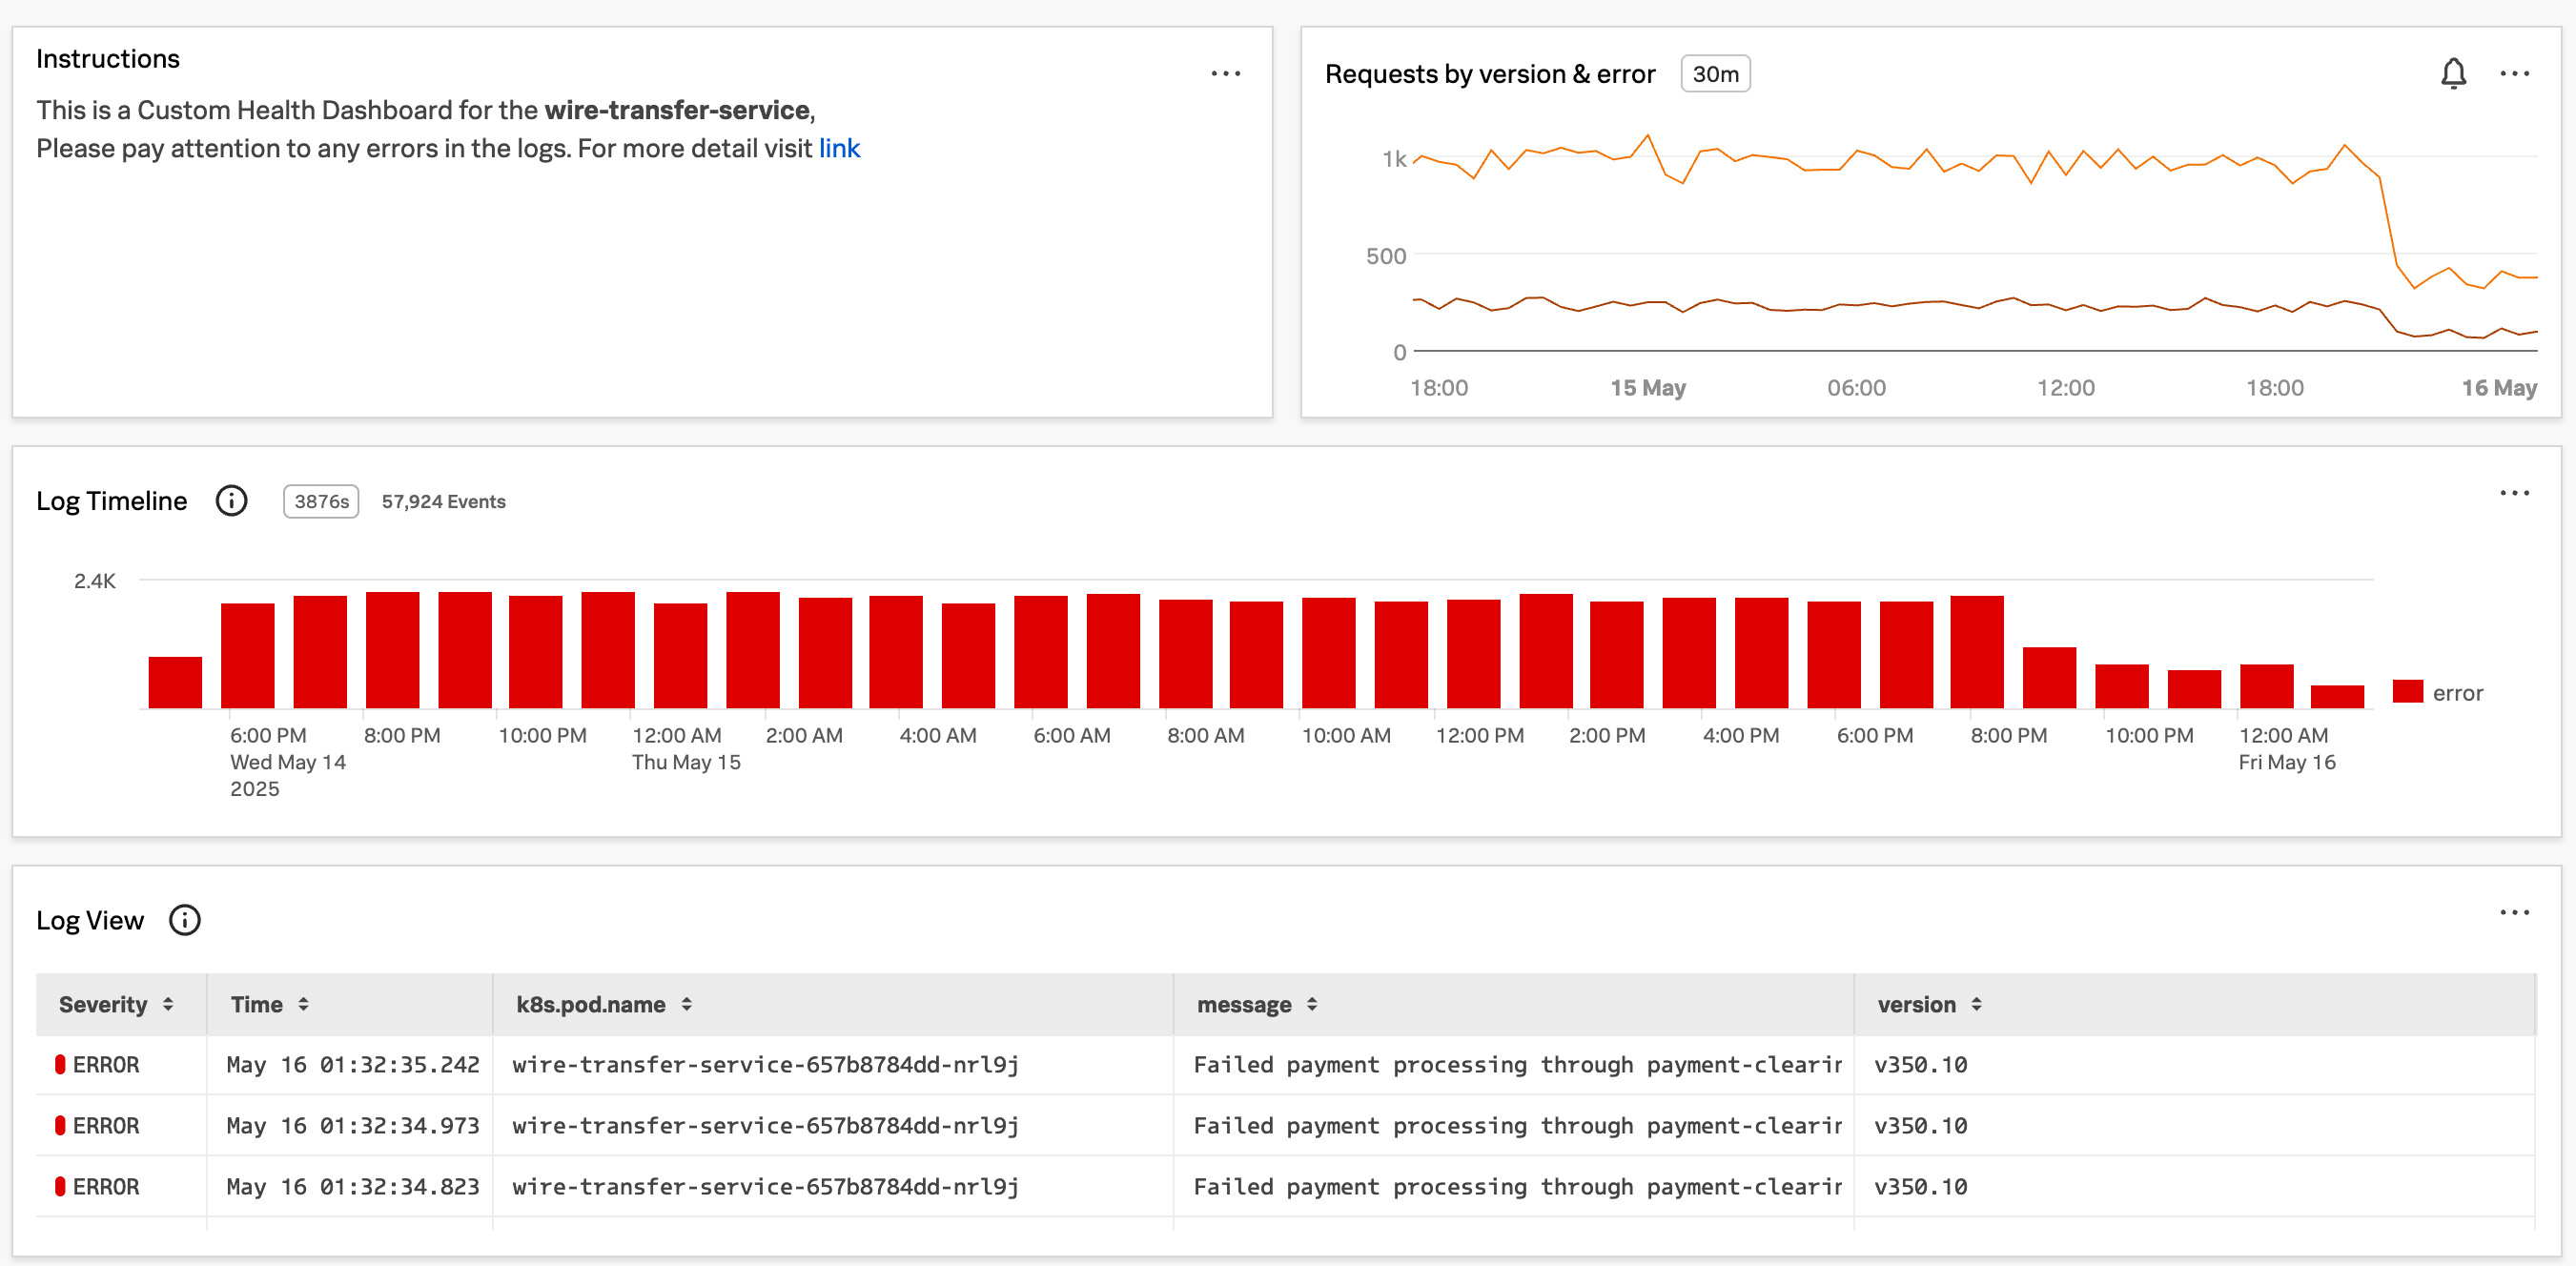Click the 3876s duration badge
This screenshot has width=2576, height=1266.
(x=320, y=501)
